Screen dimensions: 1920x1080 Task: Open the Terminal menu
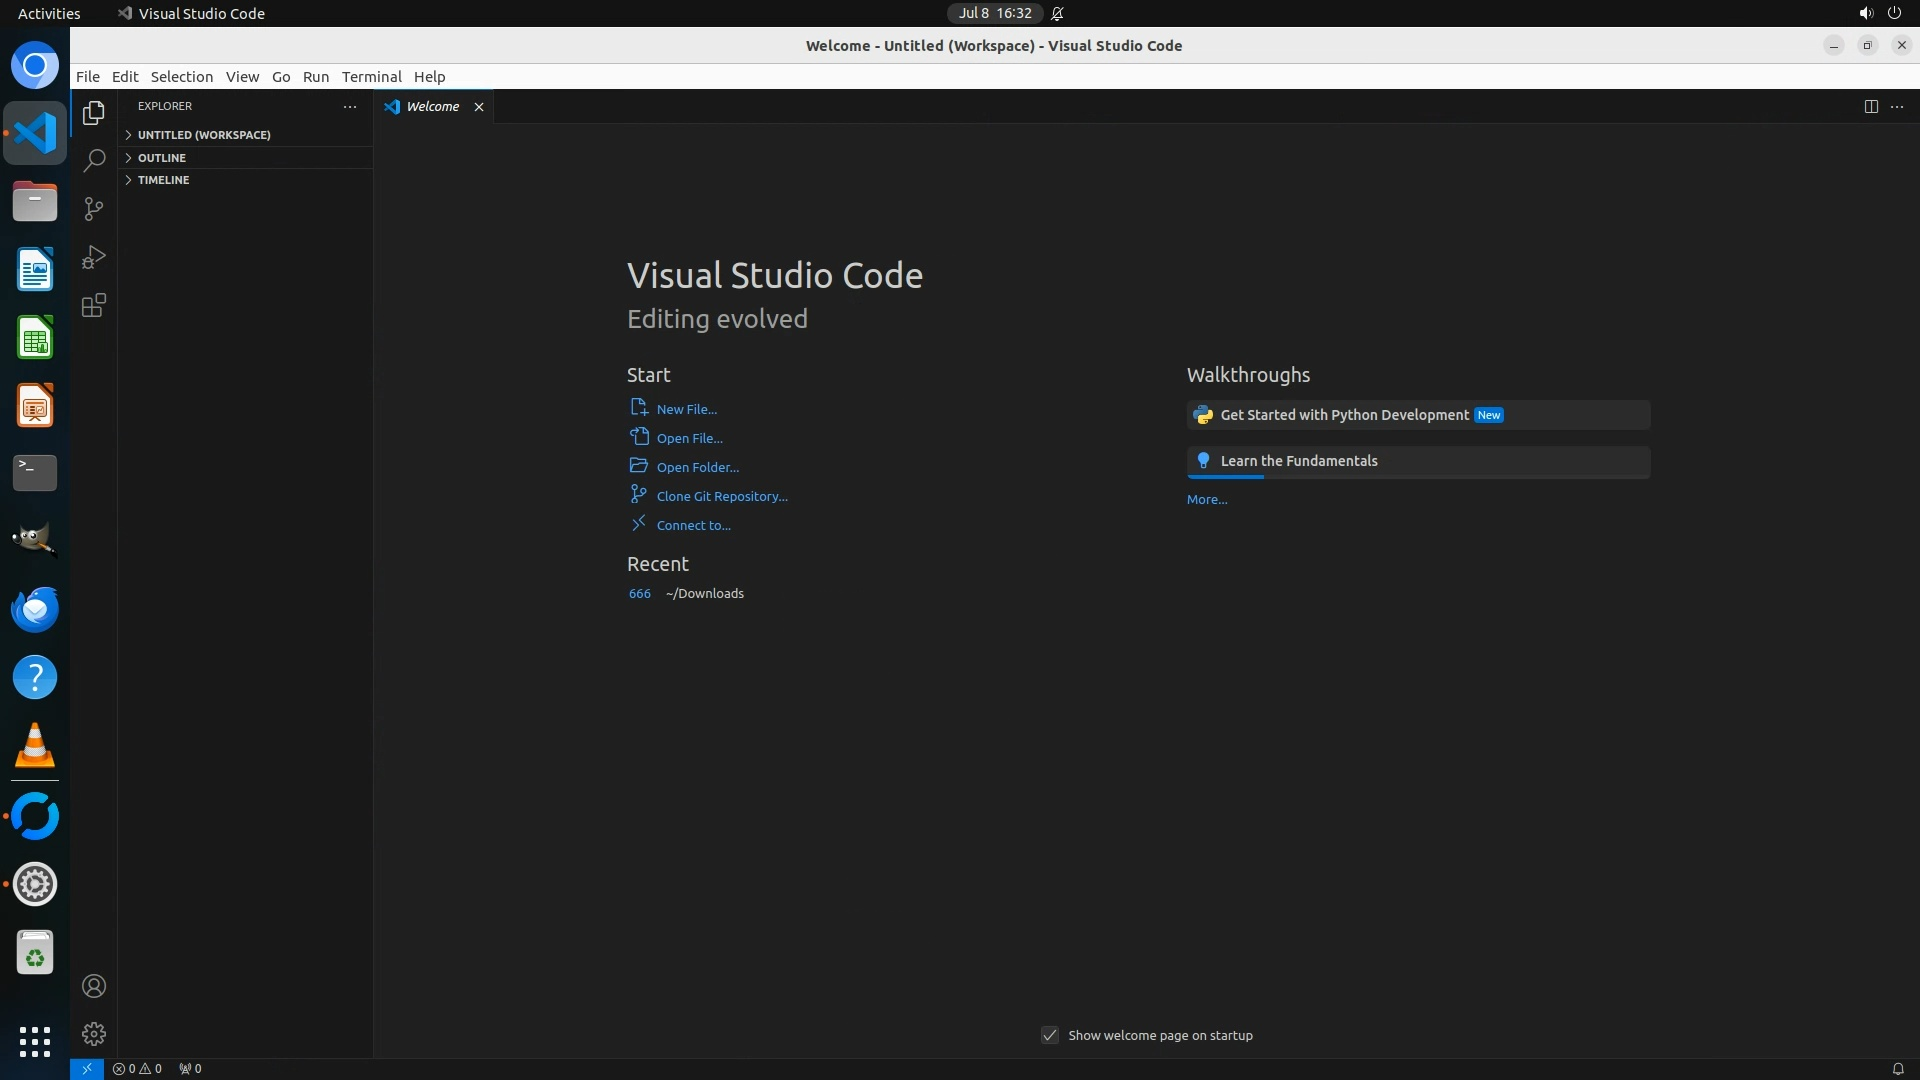(x=371, y=76)
